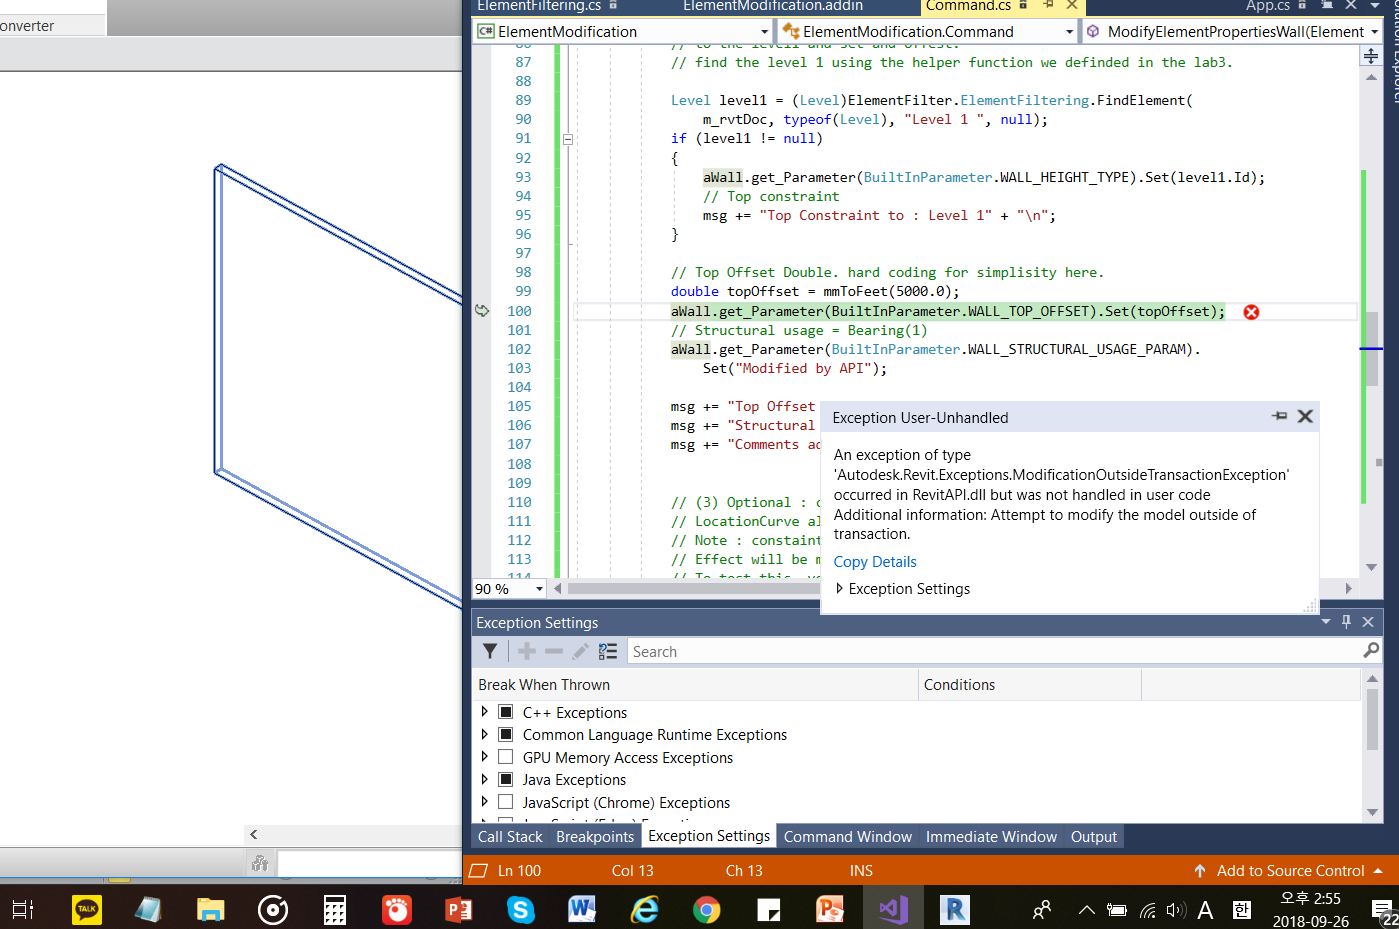The image size is (1399, 929).
Task: Close the Exception User-Unhandled popup
Action: coord(1305,416)
